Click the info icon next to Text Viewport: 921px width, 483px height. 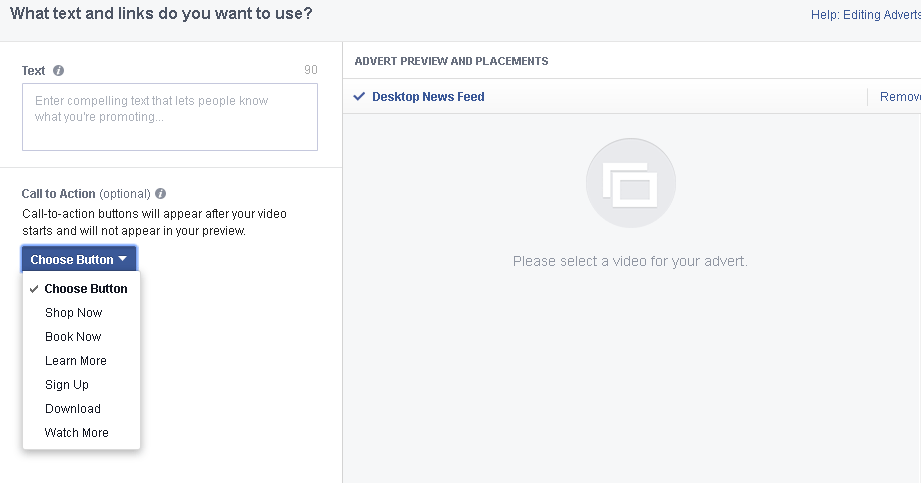pos(59,71)
